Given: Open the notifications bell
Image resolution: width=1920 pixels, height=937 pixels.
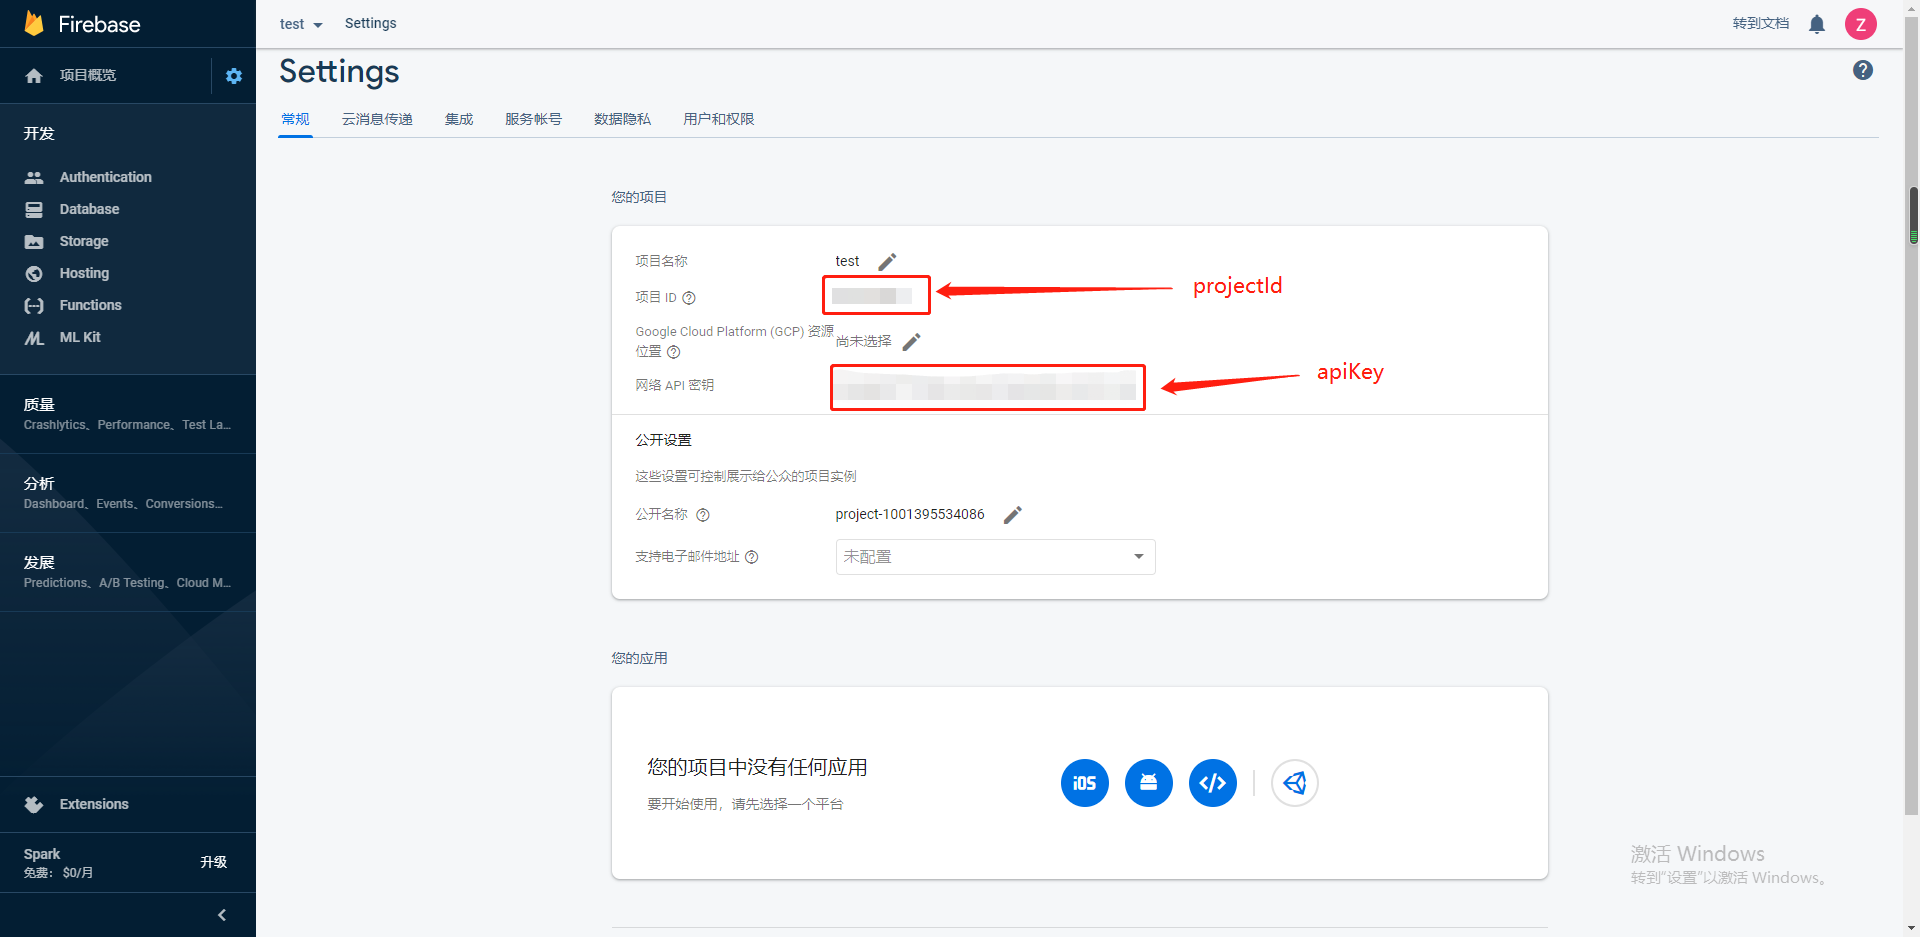Looking at the screenshot, I should click(x=1817, y=24).
